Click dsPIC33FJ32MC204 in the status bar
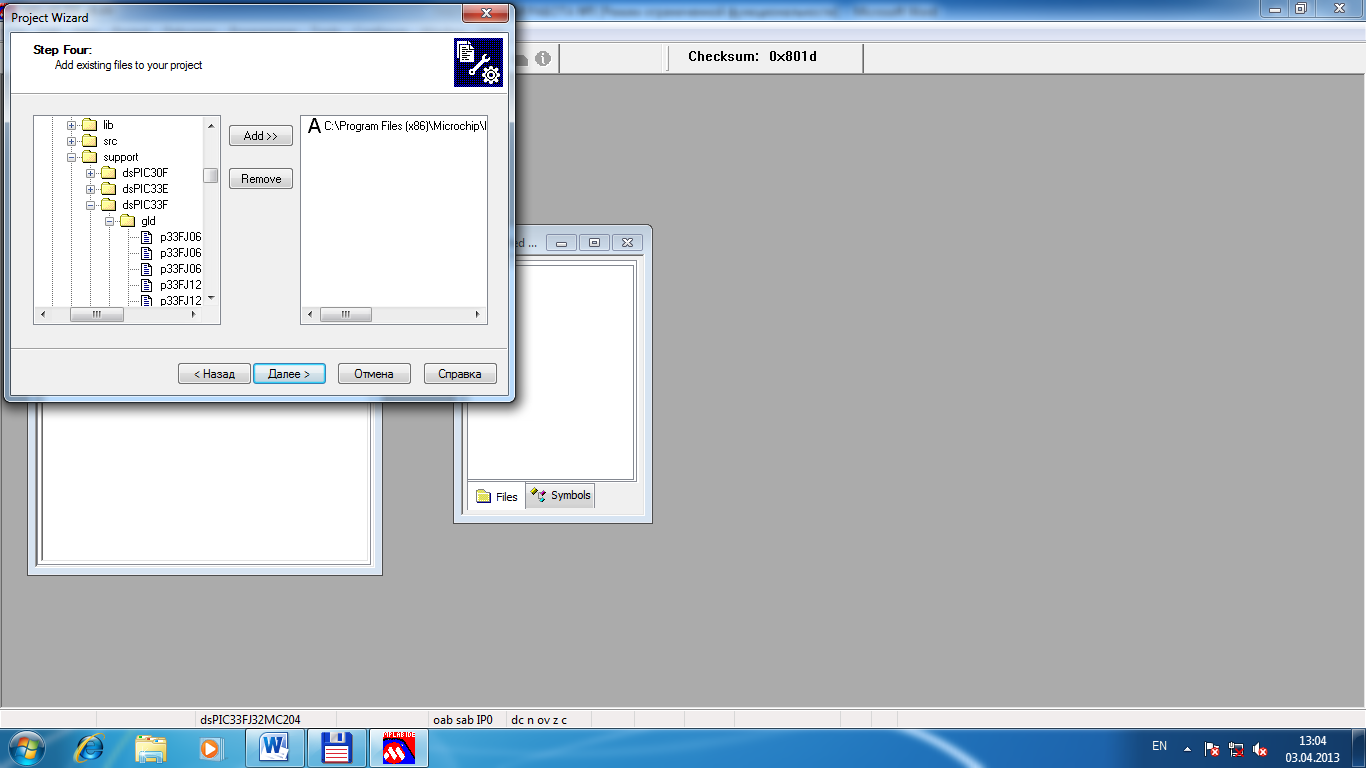This screenshot has height=768, width=1366. tap(250, 719)
